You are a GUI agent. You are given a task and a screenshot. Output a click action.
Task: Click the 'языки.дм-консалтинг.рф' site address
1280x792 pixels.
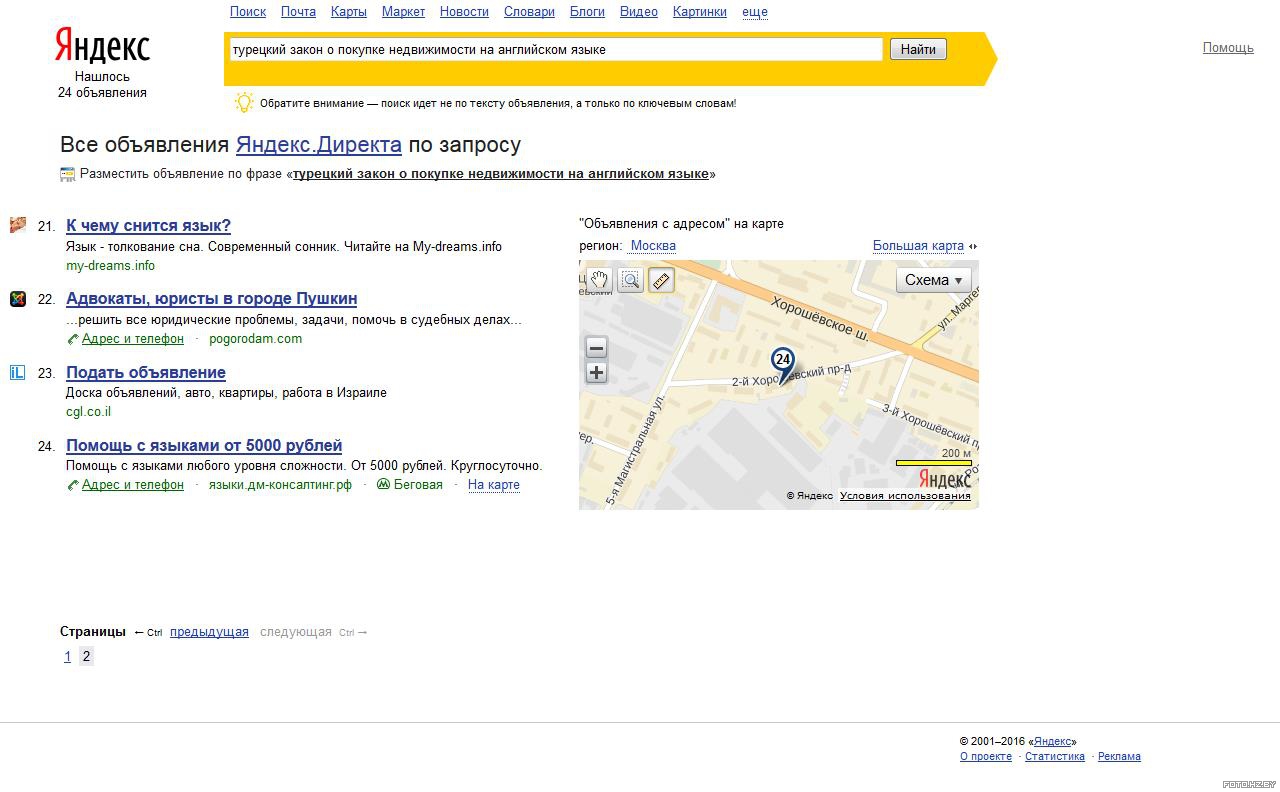(280, 485)
